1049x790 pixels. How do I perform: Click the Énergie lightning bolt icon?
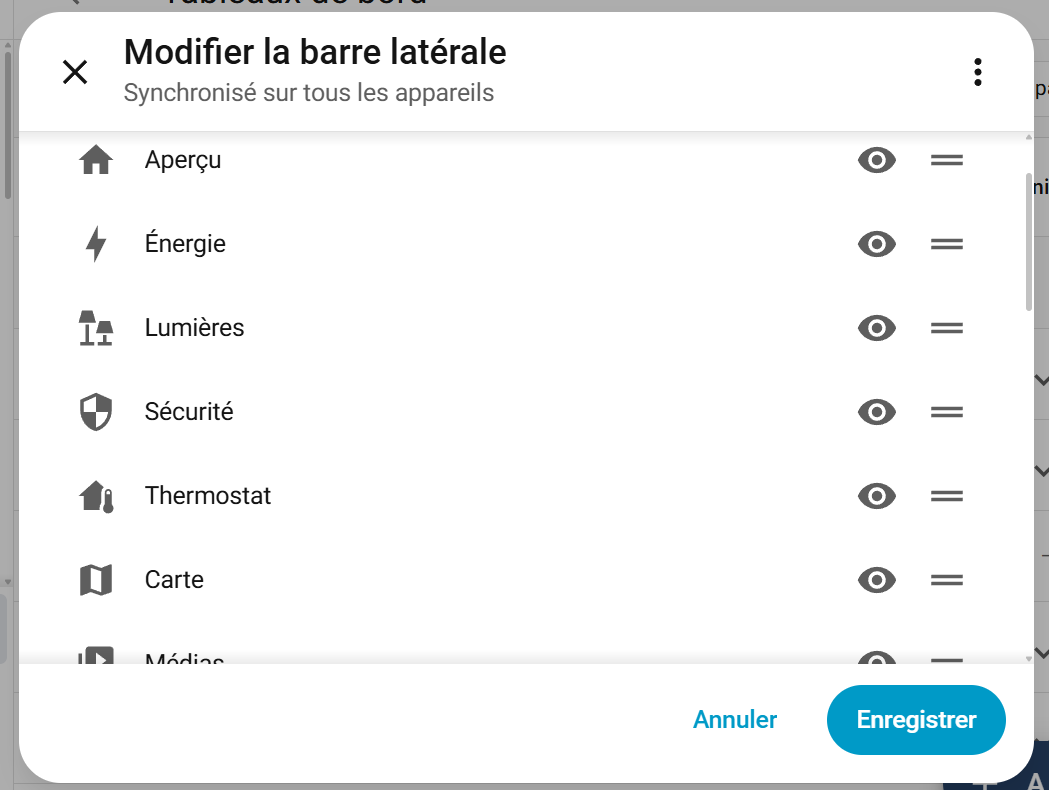click(96, 244)
